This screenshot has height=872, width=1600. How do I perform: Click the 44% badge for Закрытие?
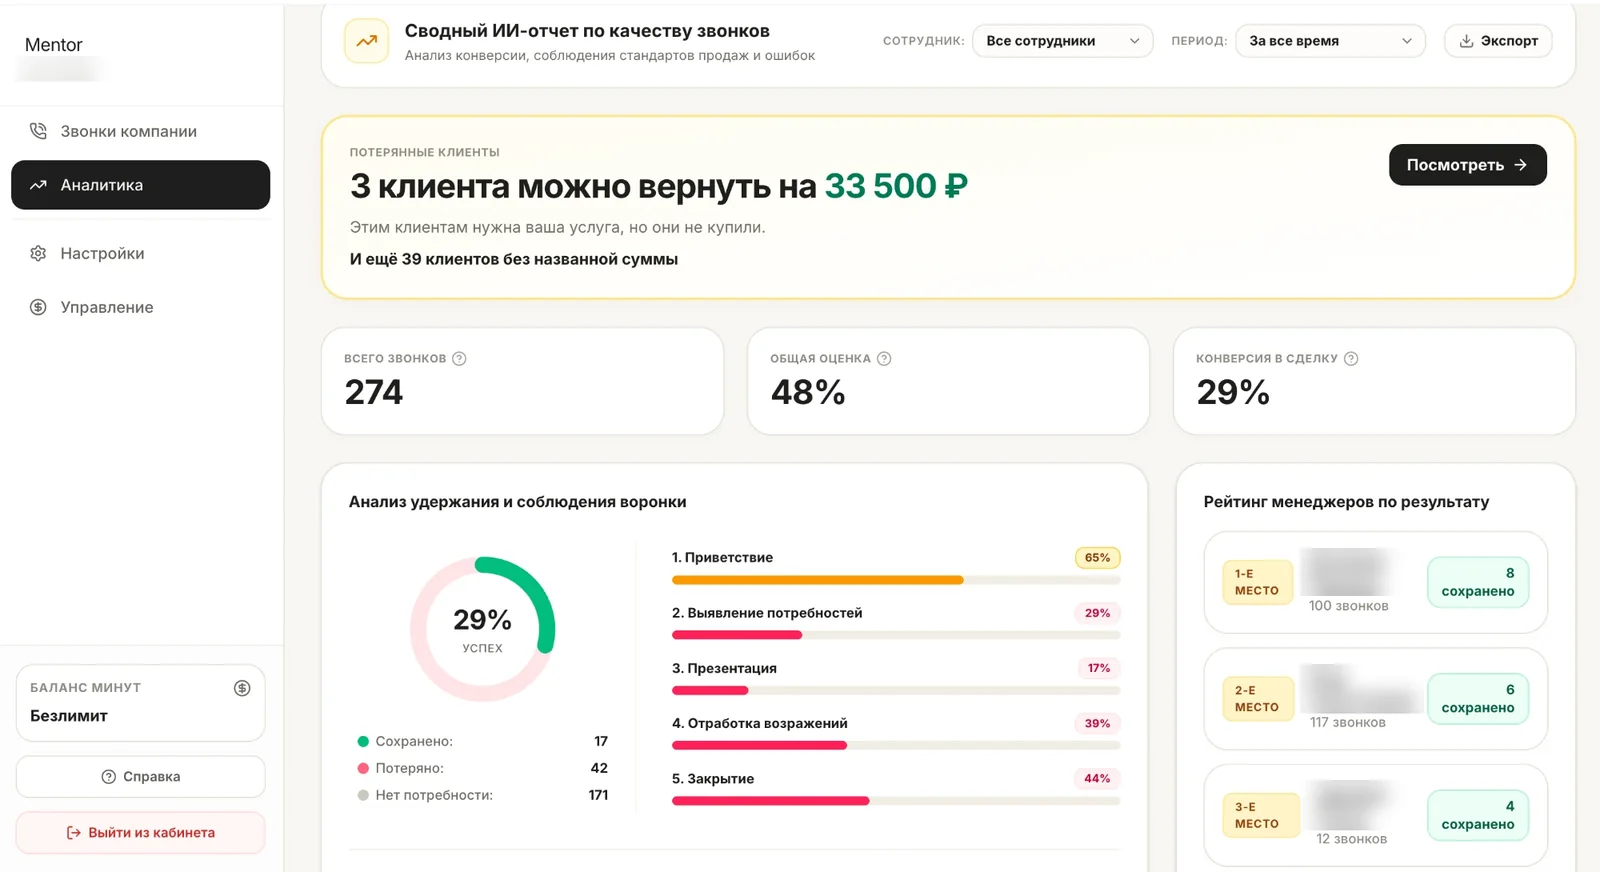coord(1097,779)
